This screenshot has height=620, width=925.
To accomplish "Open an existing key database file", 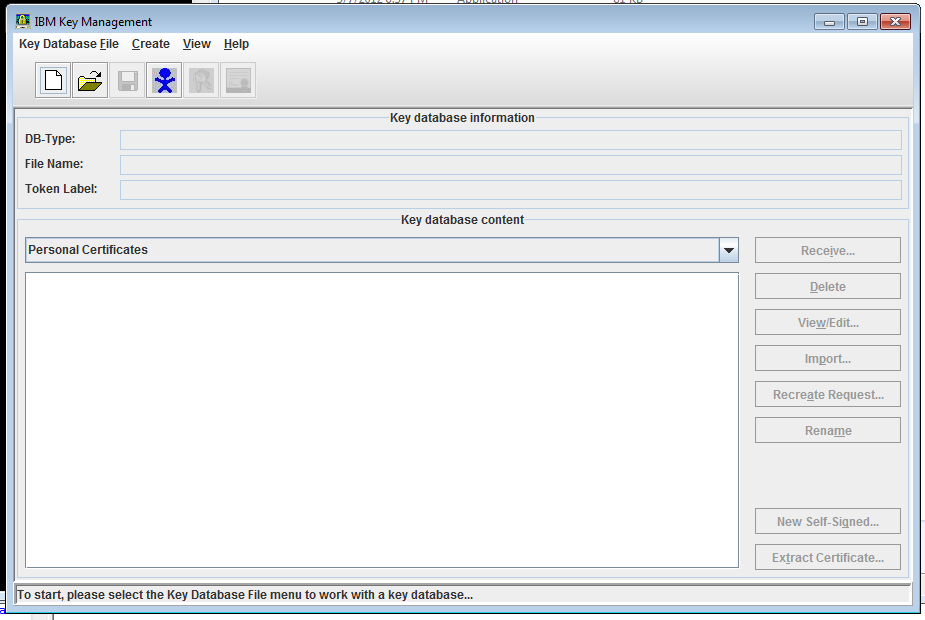I will [x=89, y=80].
